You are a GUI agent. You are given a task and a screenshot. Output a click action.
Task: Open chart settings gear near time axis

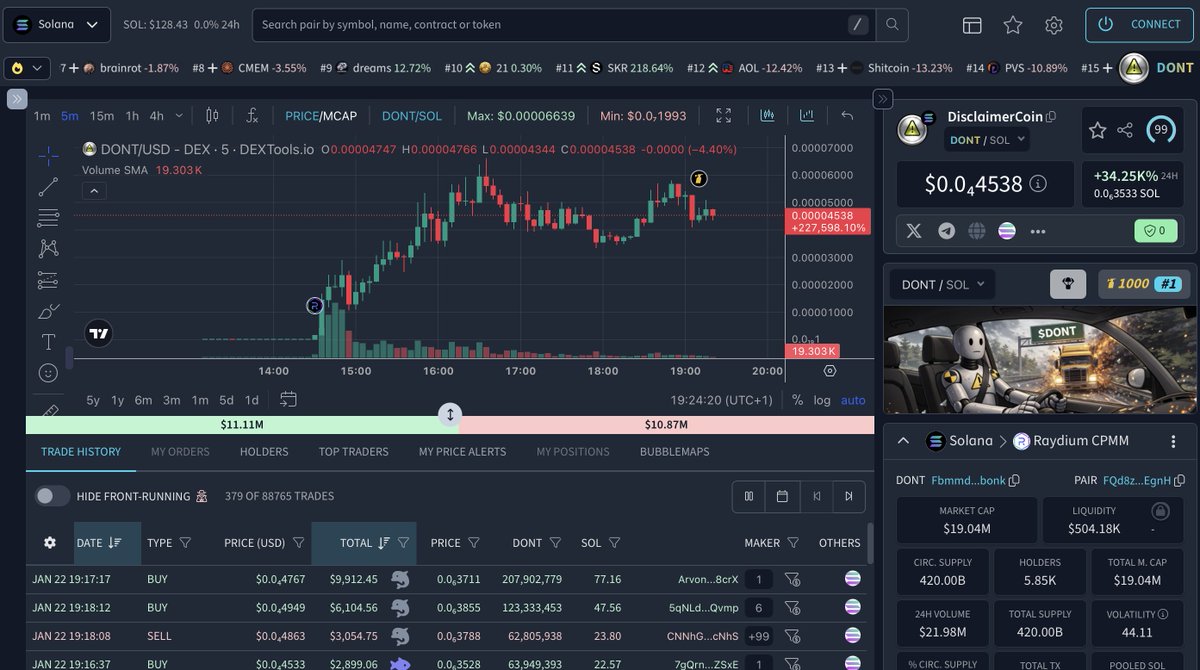point(830,371)
